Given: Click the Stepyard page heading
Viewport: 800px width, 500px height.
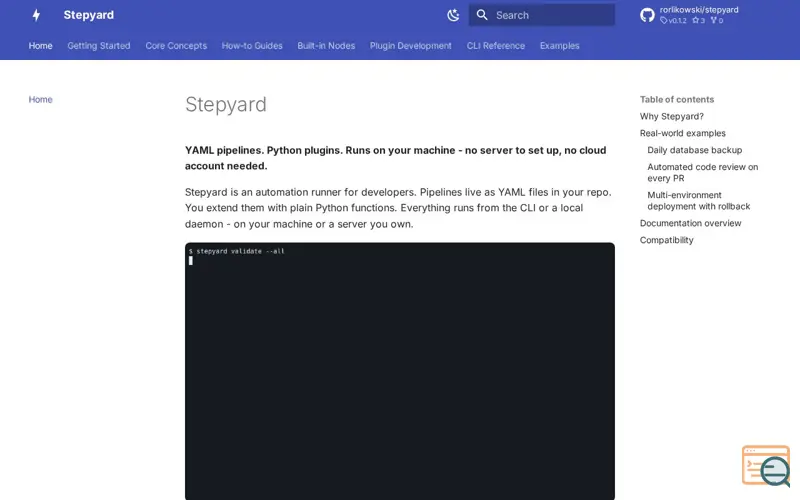Looking at the screenshot, I should click(226, 105).
